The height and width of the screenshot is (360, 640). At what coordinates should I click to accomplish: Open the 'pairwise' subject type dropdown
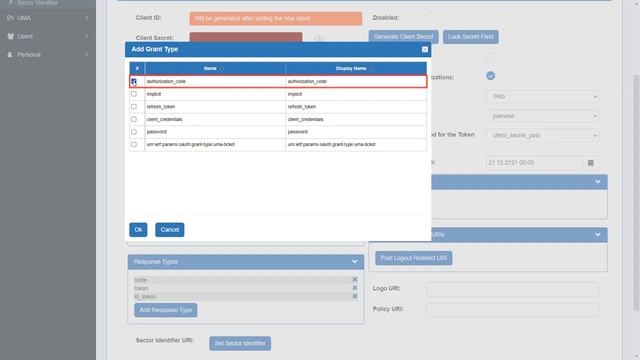tap(542, 116)
